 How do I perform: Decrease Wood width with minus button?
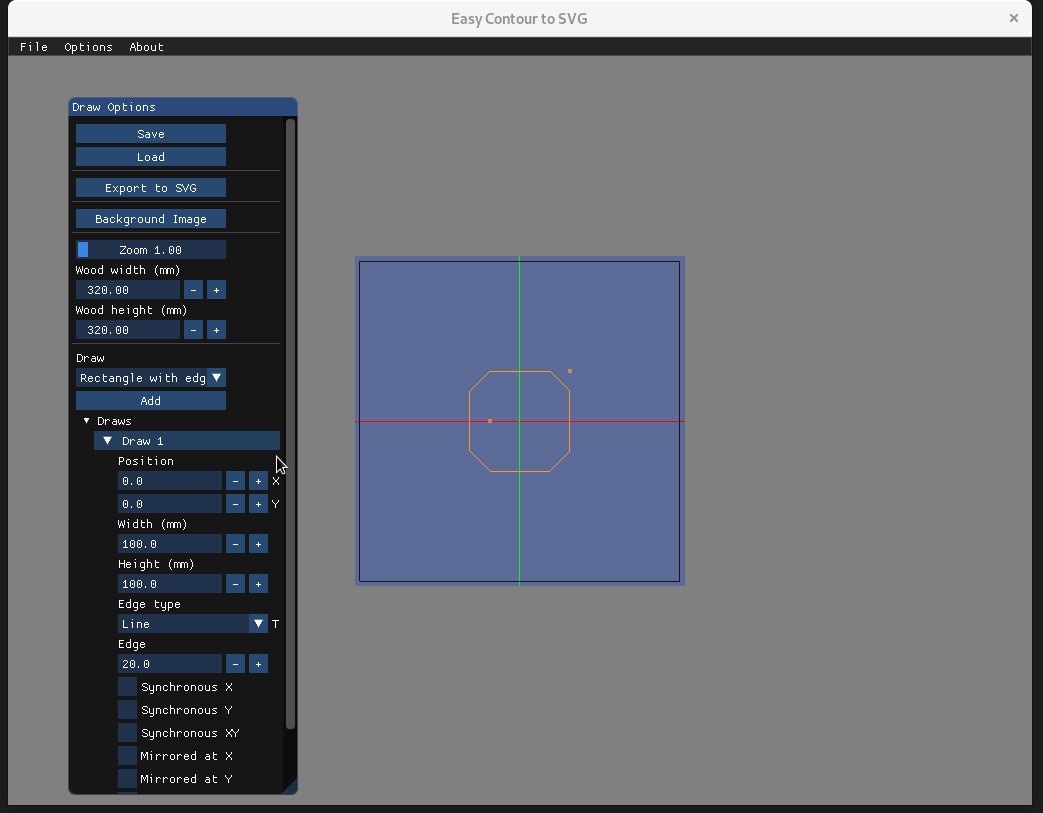pyautogui.click(x=194, y=290)
